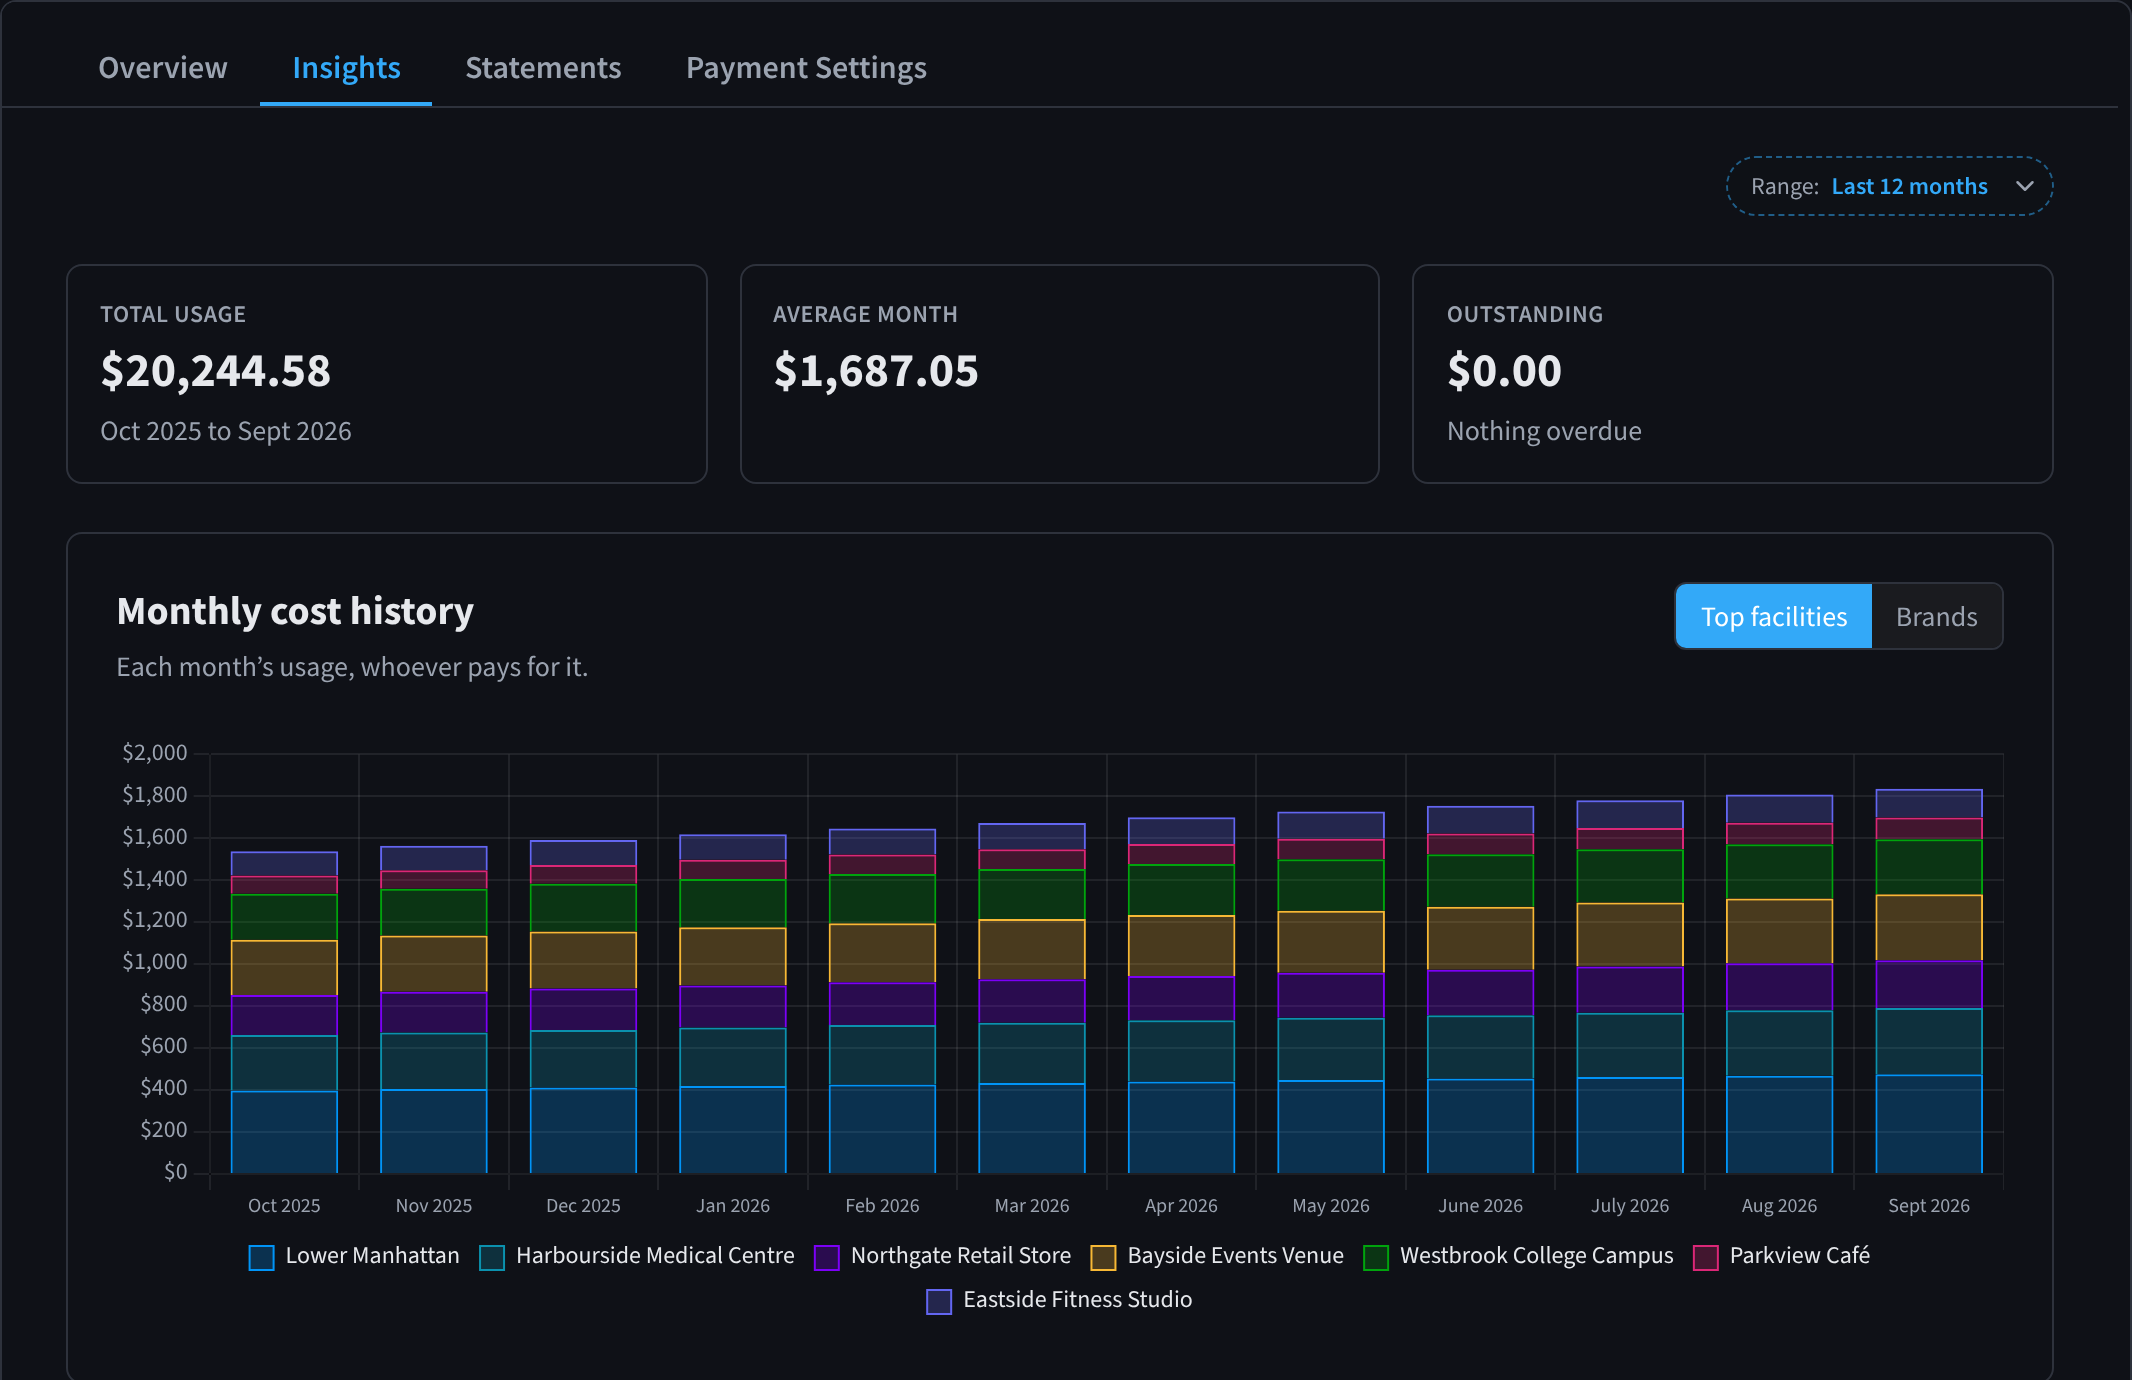Viewport: 2132px width, 1380px height.
Task: Select the Top facilities view toggle
Action: point(1774,617)
